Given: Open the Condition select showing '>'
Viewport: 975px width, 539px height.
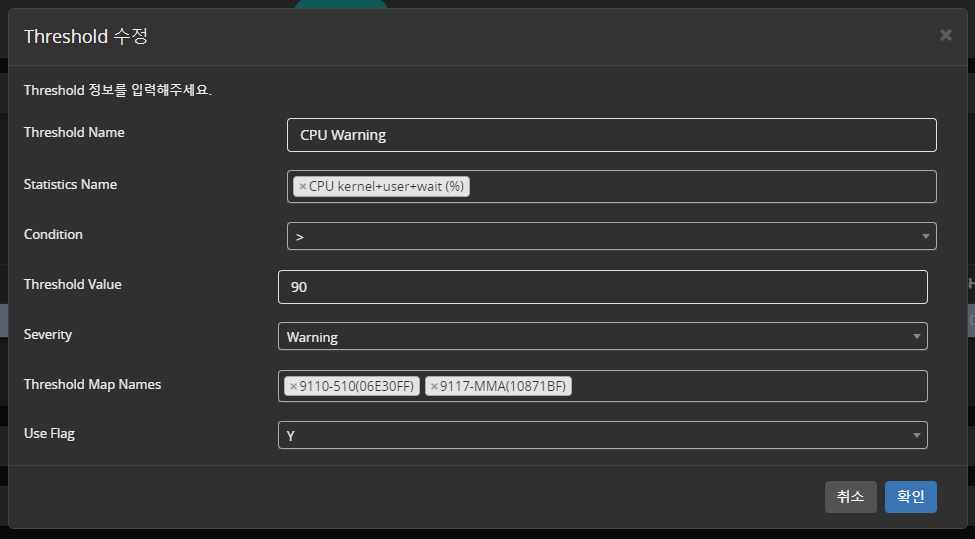Looking at the screenshot, I should coord(600,236).
